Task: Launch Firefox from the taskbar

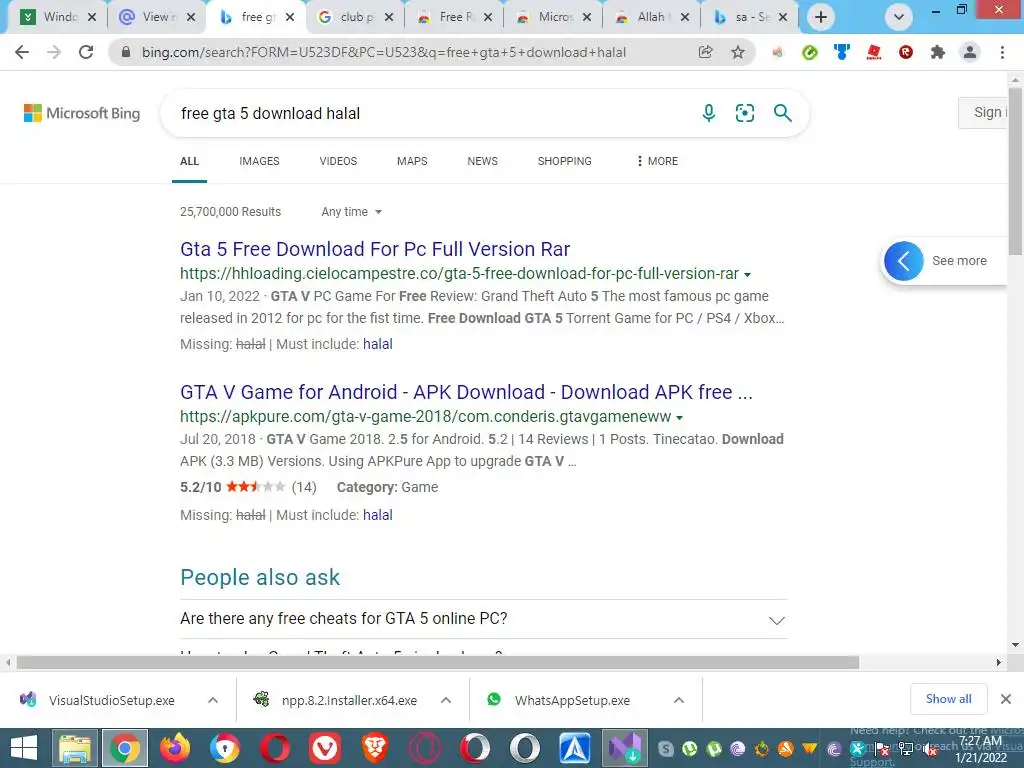Action: [x=174, y=748]
